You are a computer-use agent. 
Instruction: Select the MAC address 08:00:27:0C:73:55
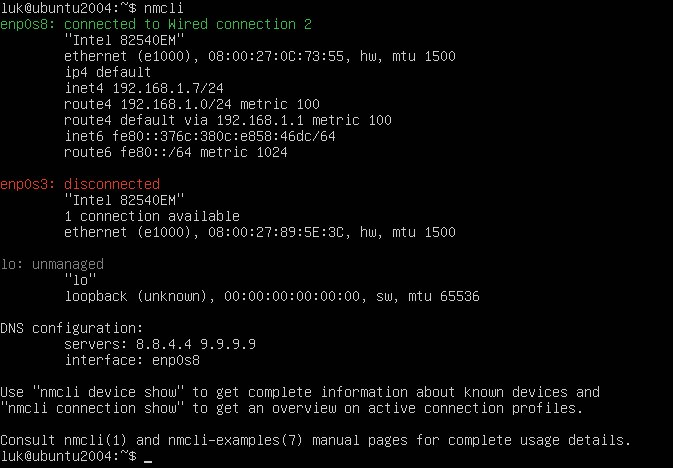pyautogui.click(x=276, y=56)
